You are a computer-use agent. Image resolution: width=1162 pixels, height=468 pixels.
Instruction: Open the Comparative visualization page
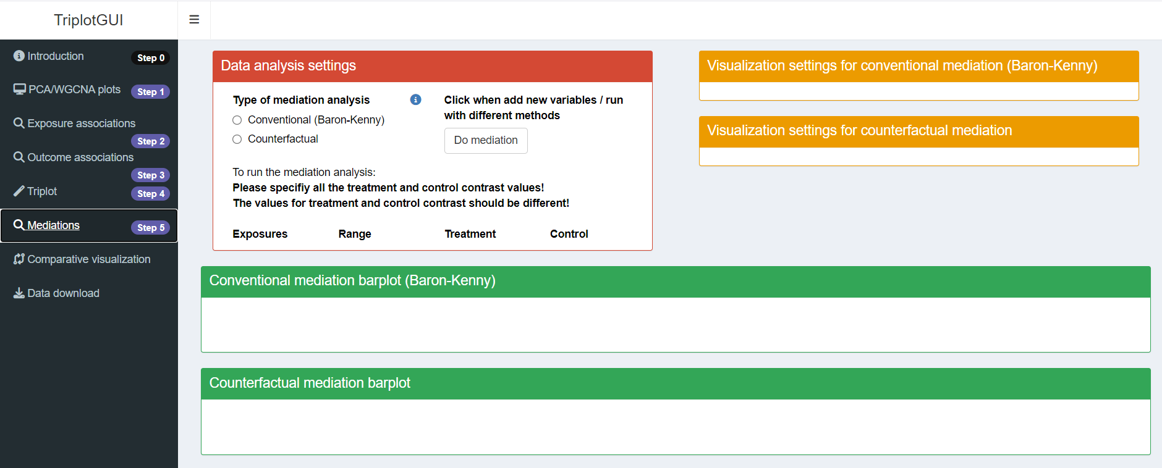point(89,260)
